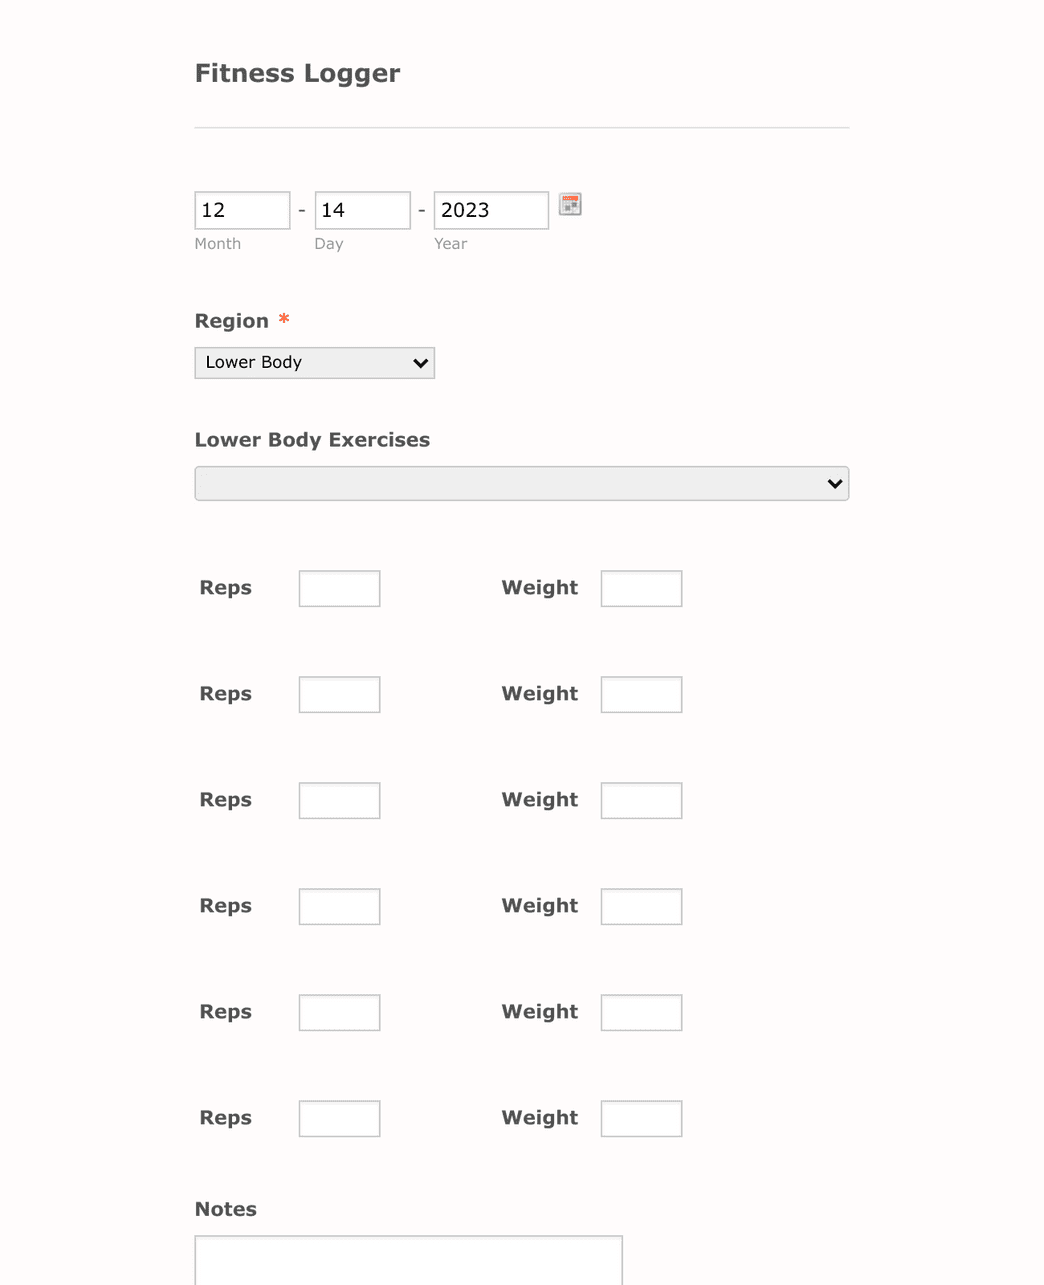1044x1285 pixels.
Task: Click the Year input field
Action: coord(490,210)
